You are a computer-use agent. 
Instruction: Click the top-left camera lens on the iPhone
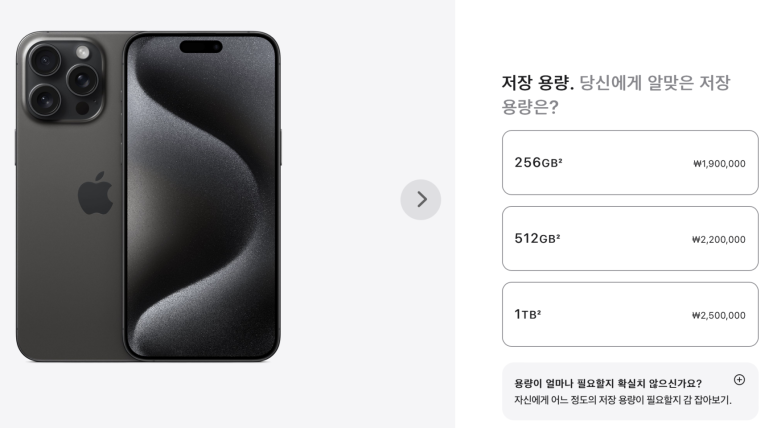45,61
